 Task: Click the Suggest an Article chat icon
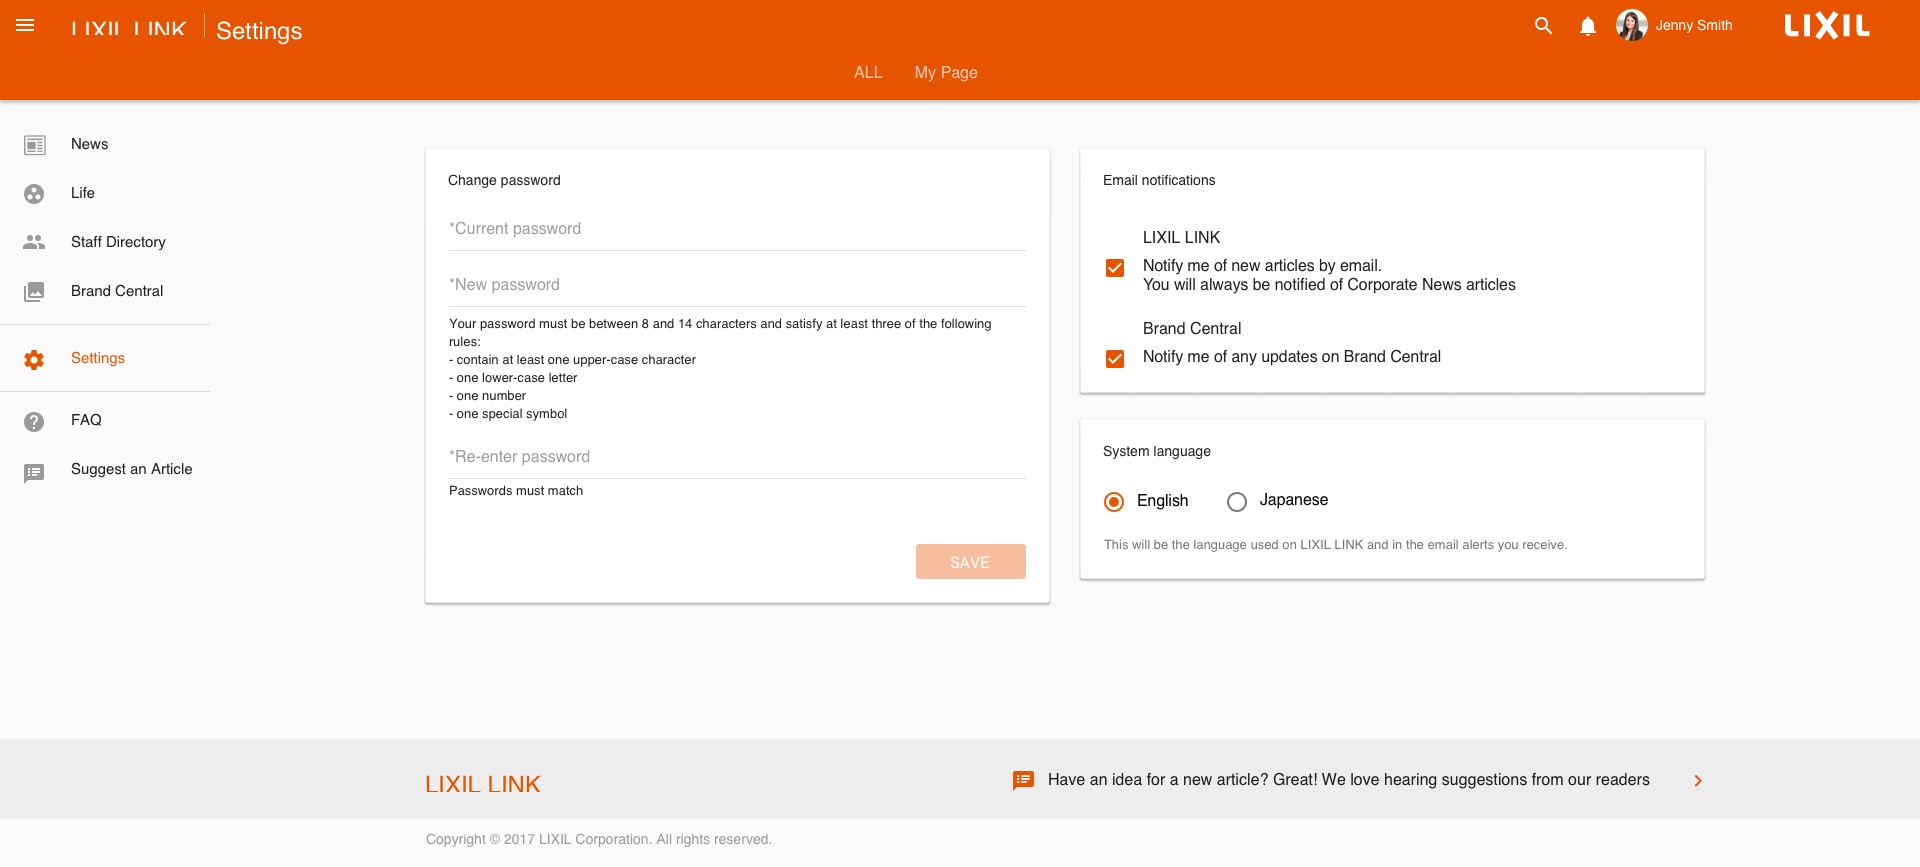tap(34, 473)
